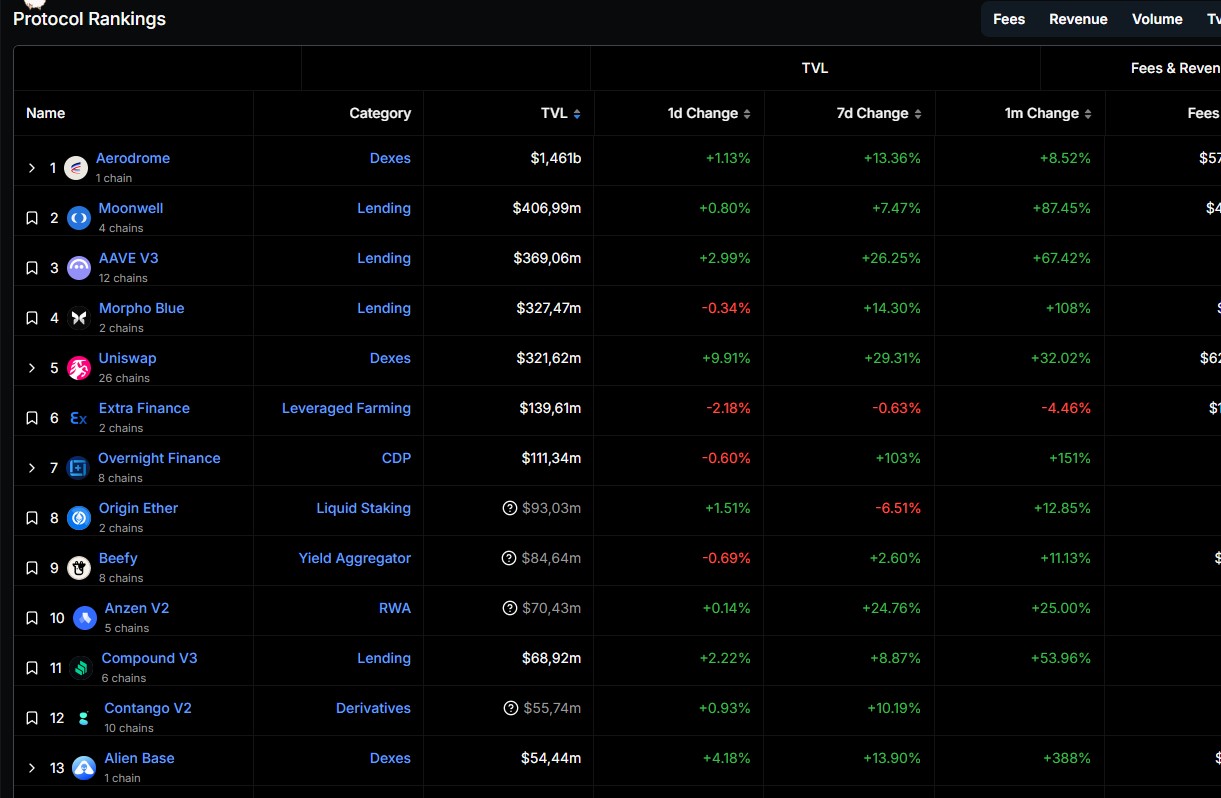
Task: Open the Aerodrome protocol link
Action: coord(133,158)
